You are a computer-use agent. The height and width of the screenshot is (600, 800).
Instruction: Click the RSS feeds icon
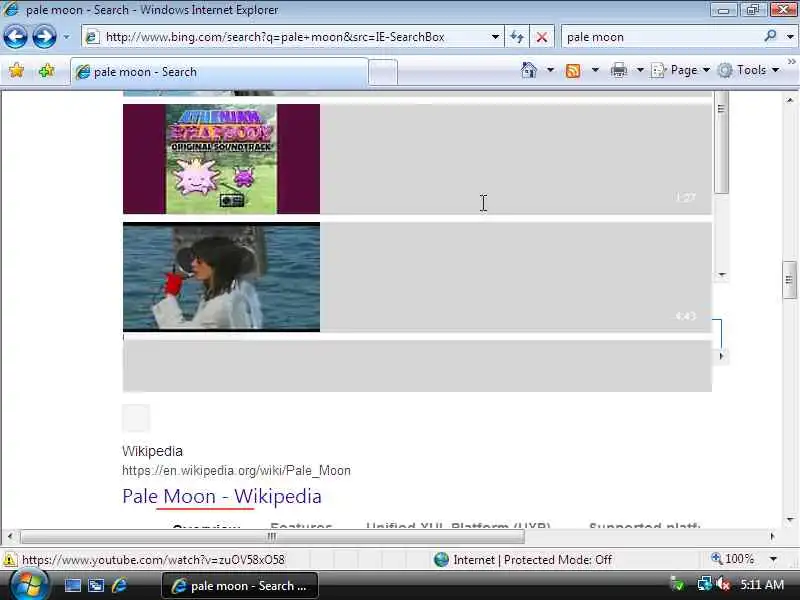pyautogui.click(x=573, y=70)
